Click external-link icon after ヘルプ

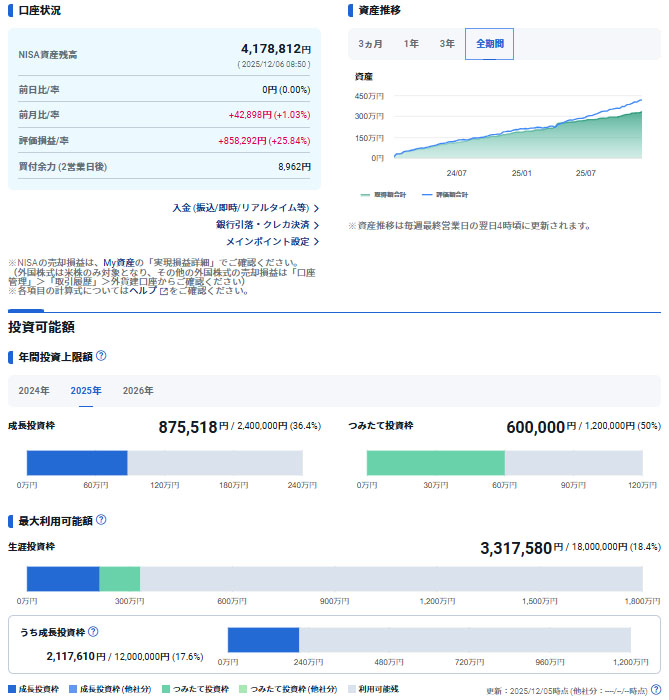(163, 291)
